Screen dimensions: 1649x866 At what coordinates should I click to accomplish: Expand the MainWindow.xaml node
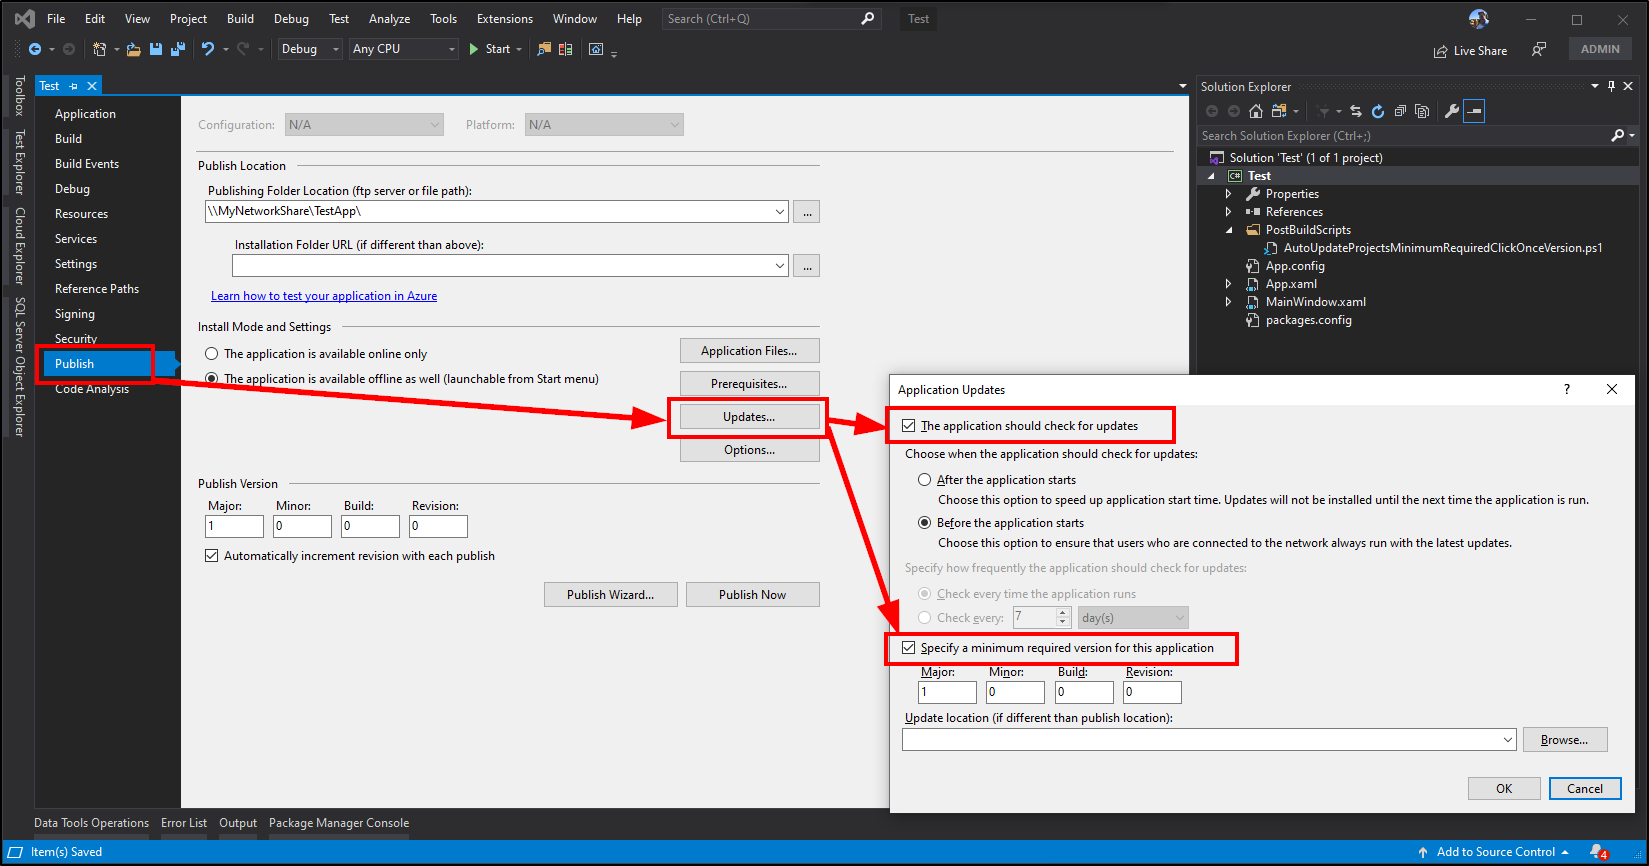(1229, 302)
